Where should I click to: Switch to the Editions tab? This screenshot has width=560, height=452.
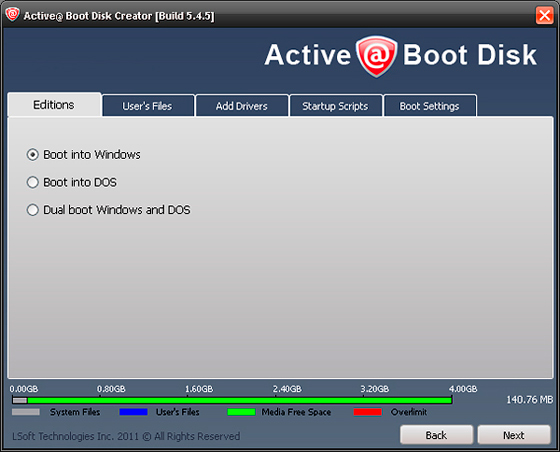54,105
